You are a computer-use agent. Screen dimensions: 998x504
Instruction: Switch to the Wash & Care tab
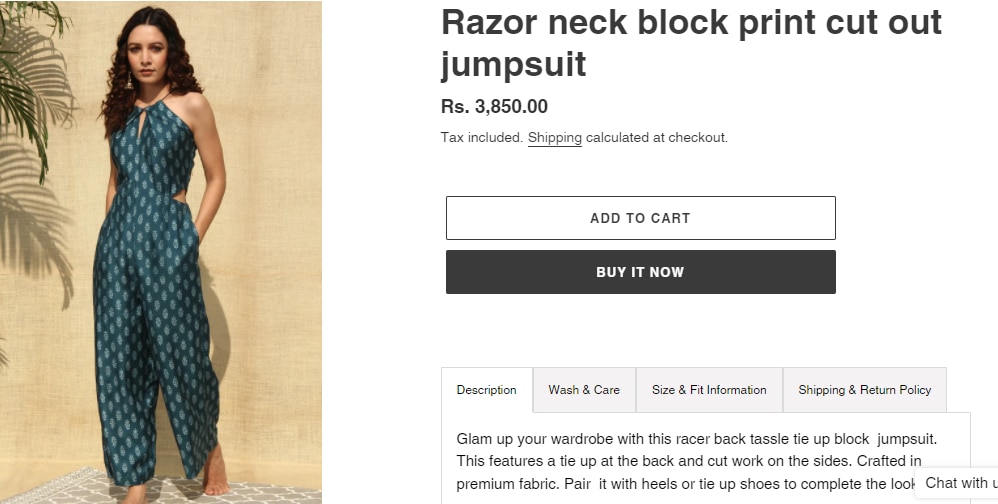tap(584, 390)
